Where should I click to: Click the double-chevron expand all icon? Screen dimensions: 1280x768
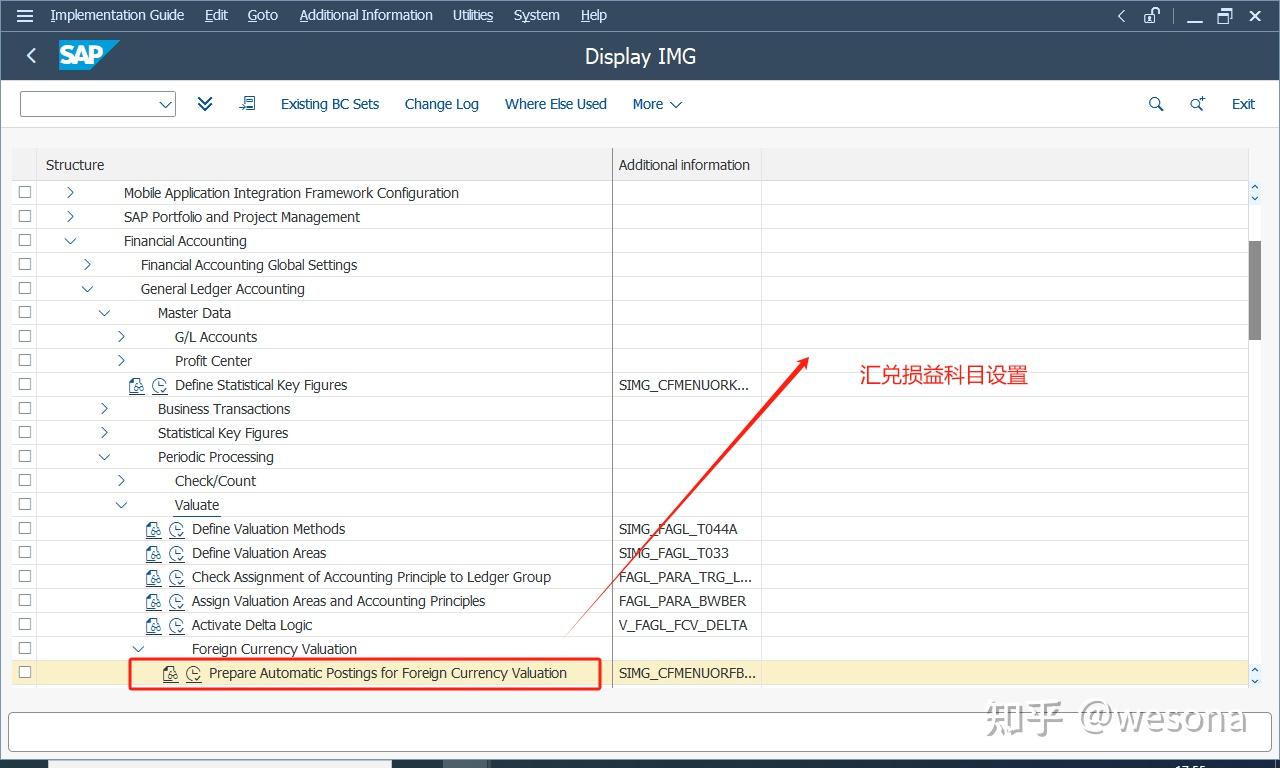pos(205,104)
